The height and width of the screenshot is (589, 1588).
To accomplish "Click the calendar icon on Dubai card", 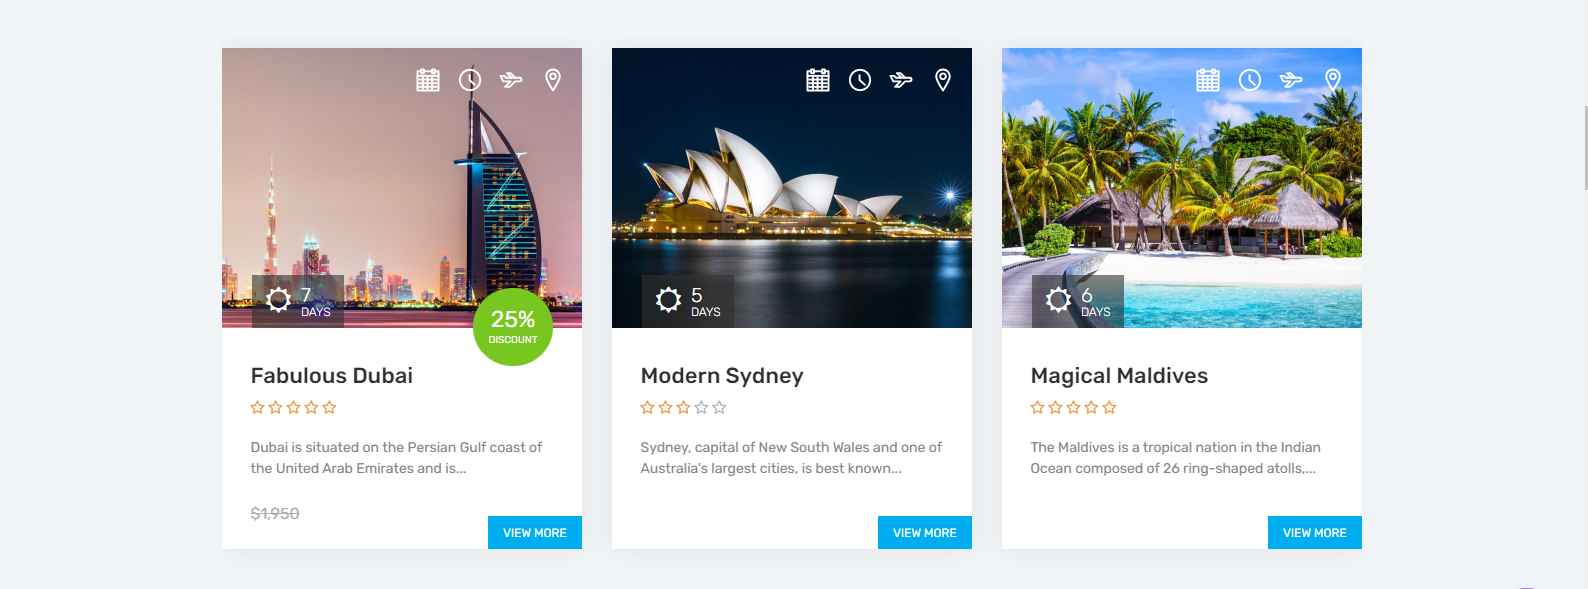I will [x=428, y=80].
